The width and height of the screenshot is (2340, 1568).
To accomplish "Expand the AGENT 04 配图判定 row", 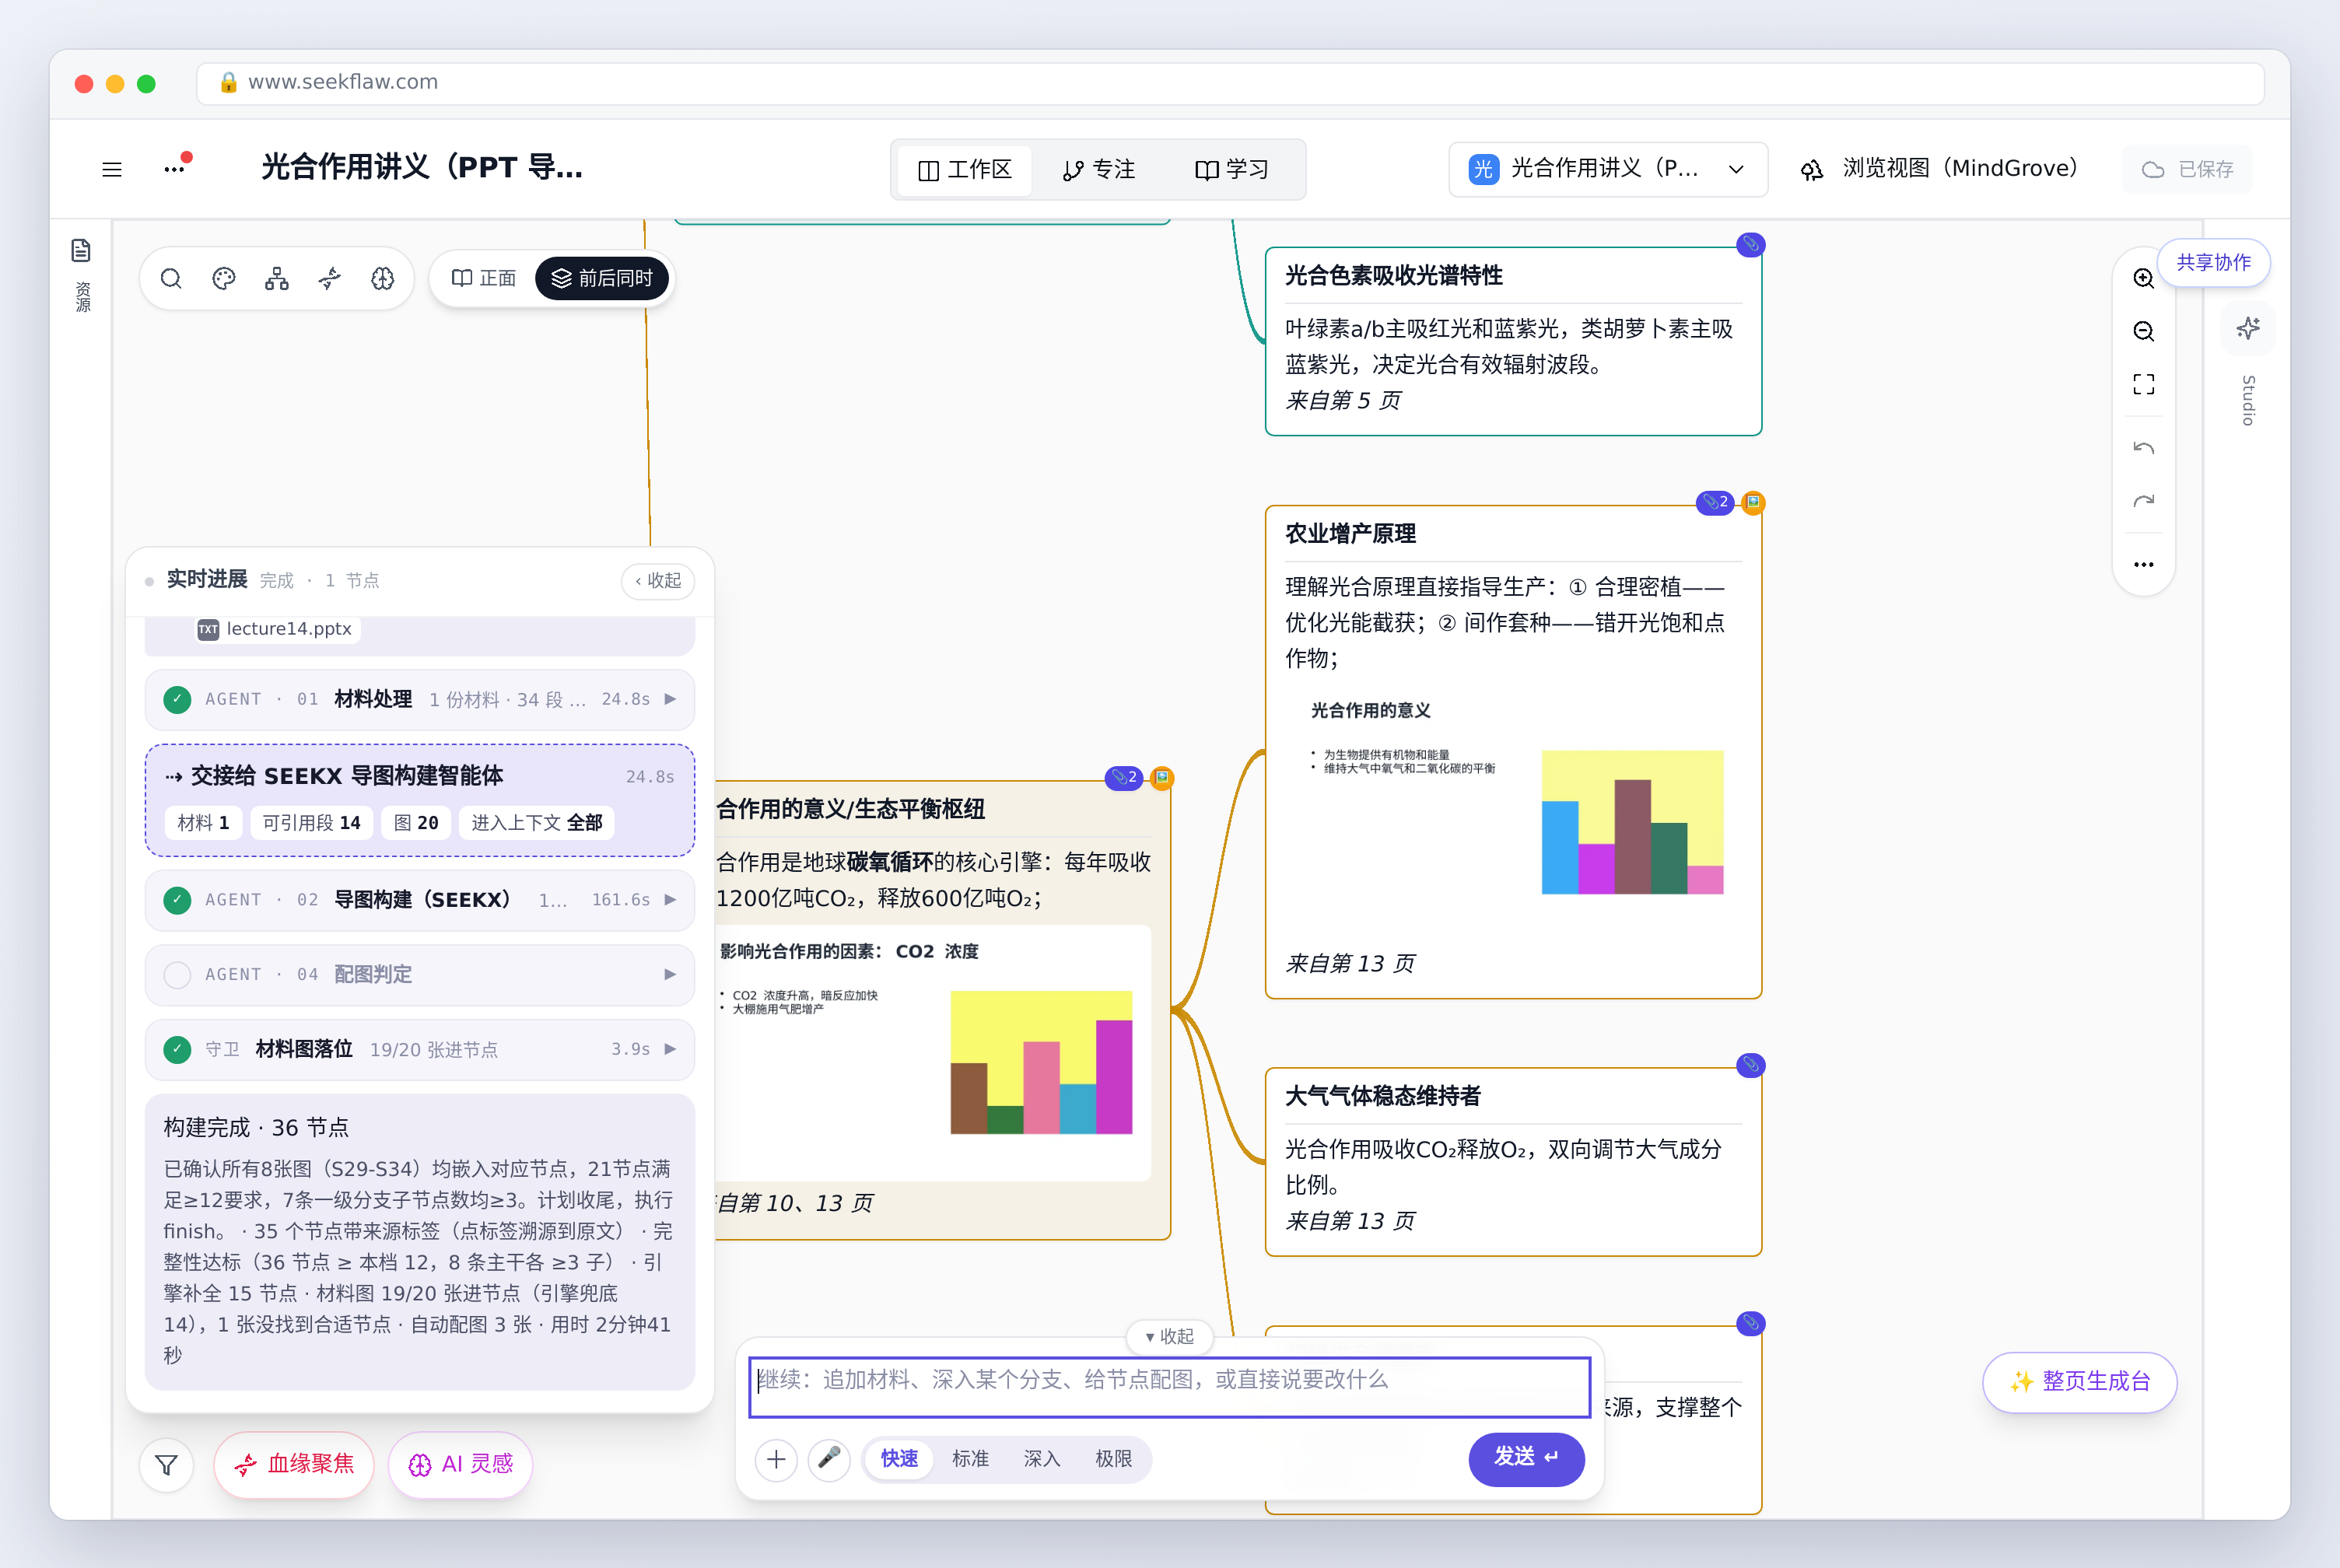I will (420, 974).
